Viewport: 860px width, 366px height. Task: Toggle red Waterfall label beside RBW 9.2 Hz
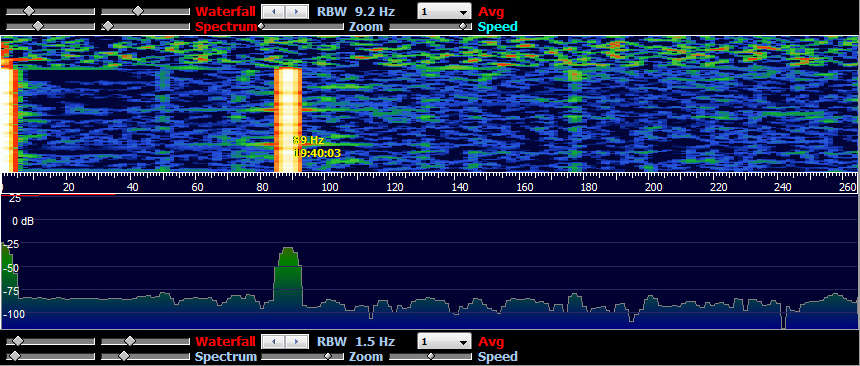tap(225, 12)
